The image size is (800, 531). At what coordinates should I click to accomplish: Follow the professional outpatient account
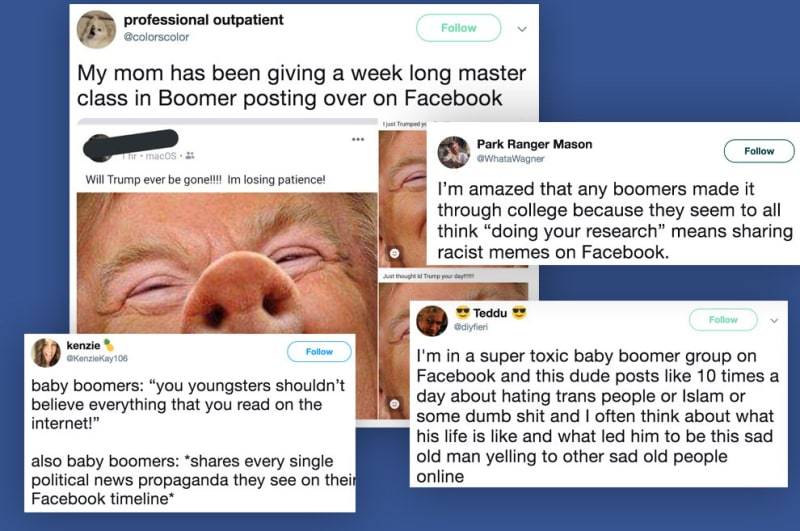click(458, 28)
